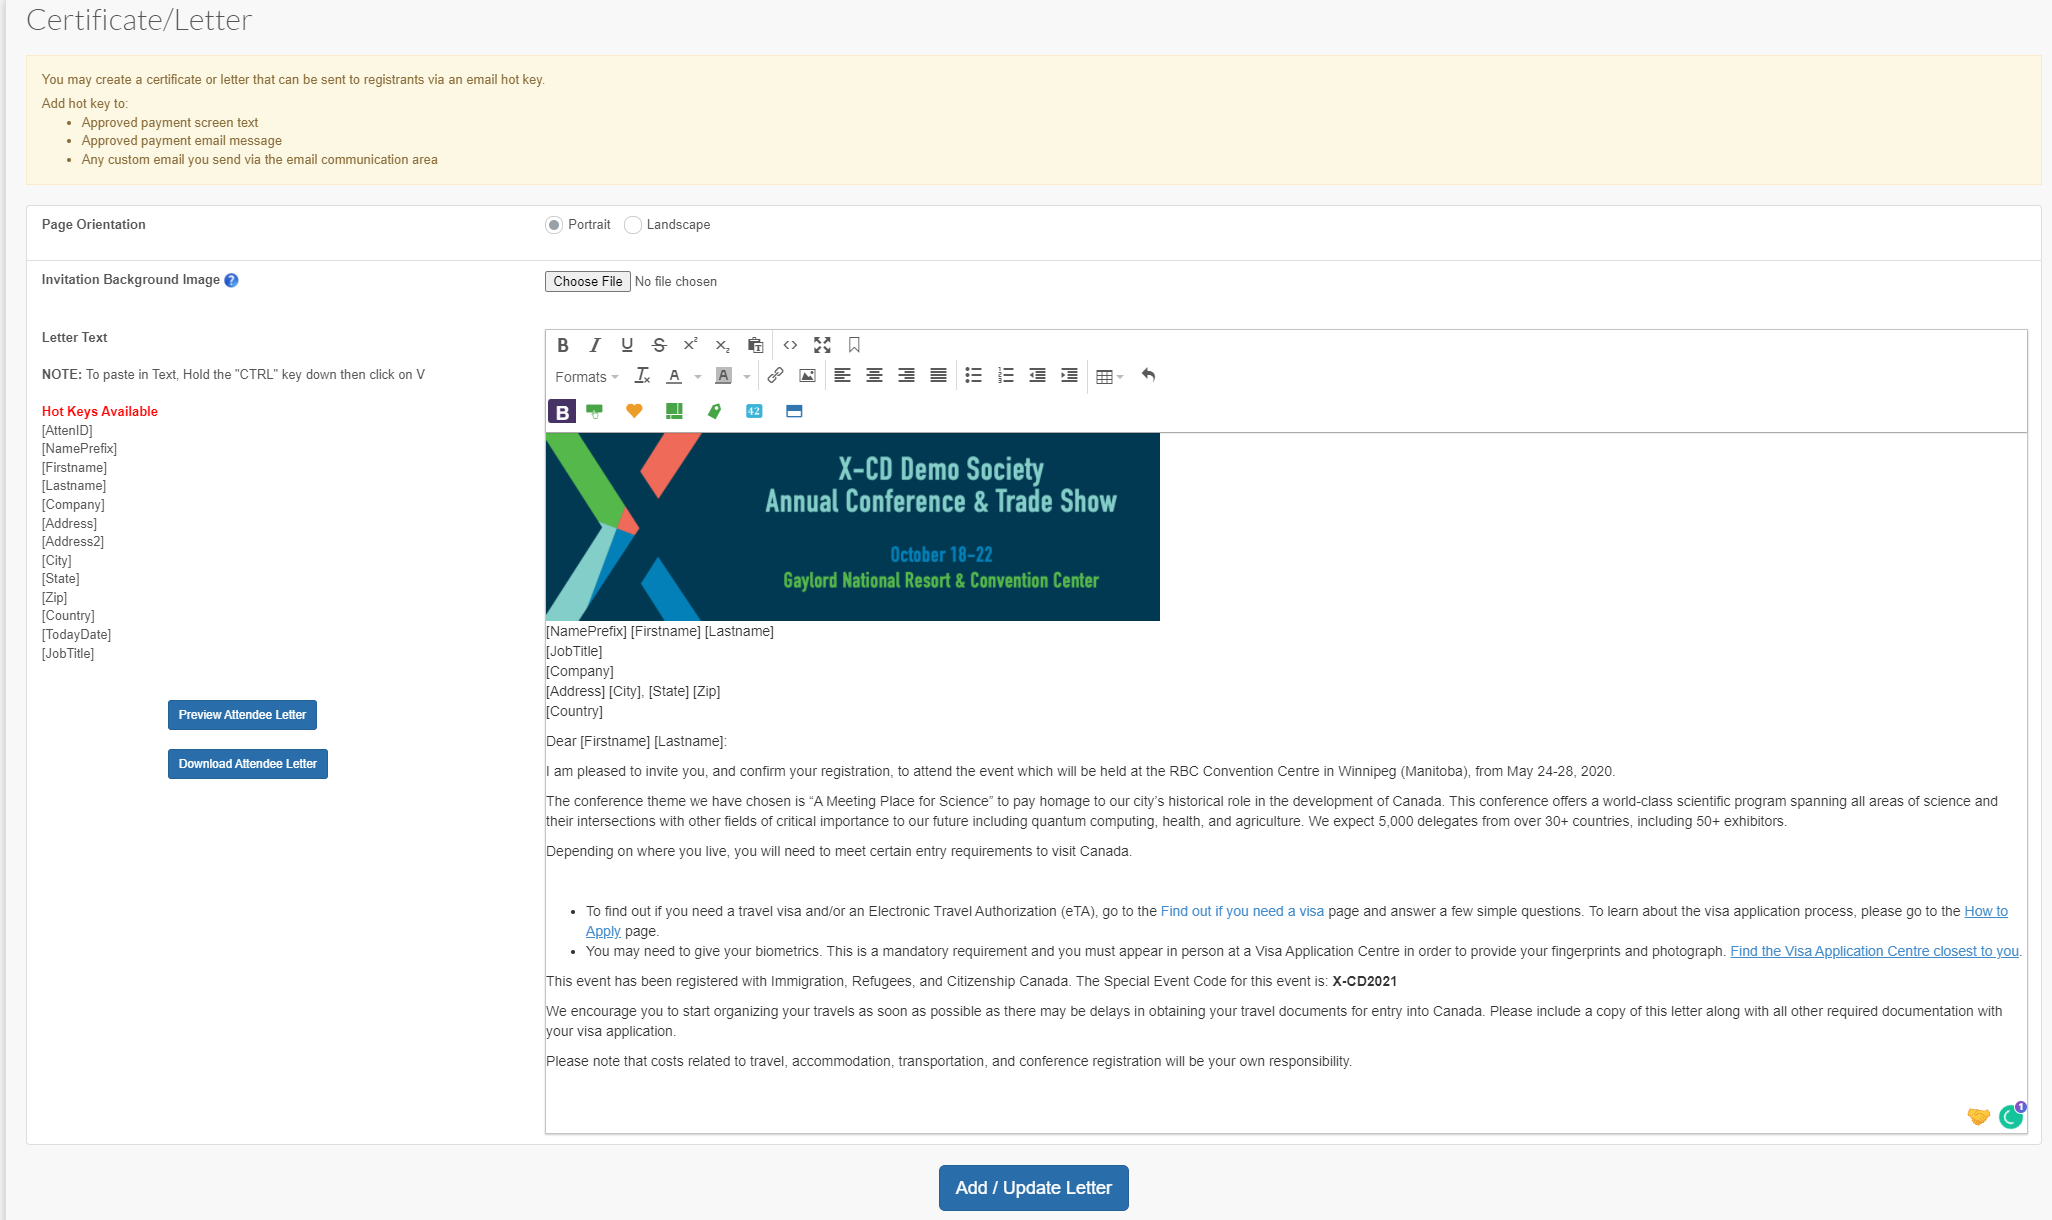Click the [NamePrefix] hot key in the list
The image size is (2052, 1220).
point(79,449)
